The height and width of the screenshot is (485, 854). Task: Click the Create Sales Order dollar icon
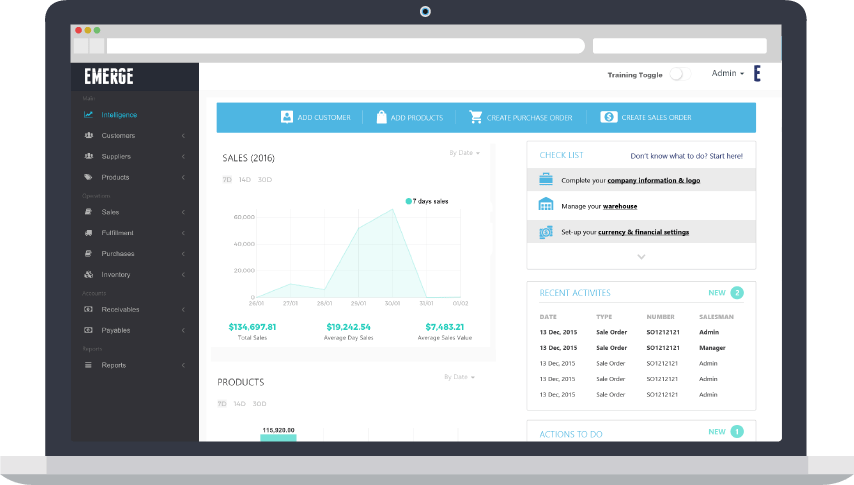tap(608, 117)
